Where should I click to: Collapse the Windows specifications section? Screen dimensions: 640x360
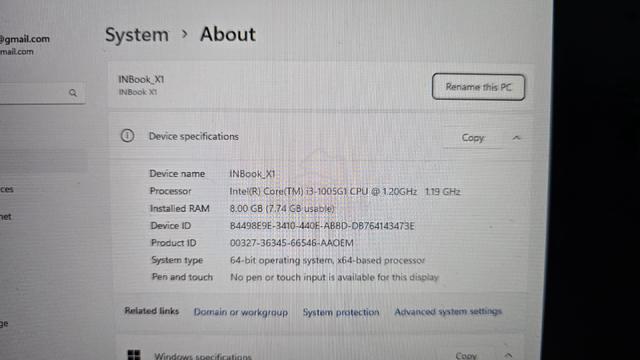pyautogui.click(x=508, y=356)
